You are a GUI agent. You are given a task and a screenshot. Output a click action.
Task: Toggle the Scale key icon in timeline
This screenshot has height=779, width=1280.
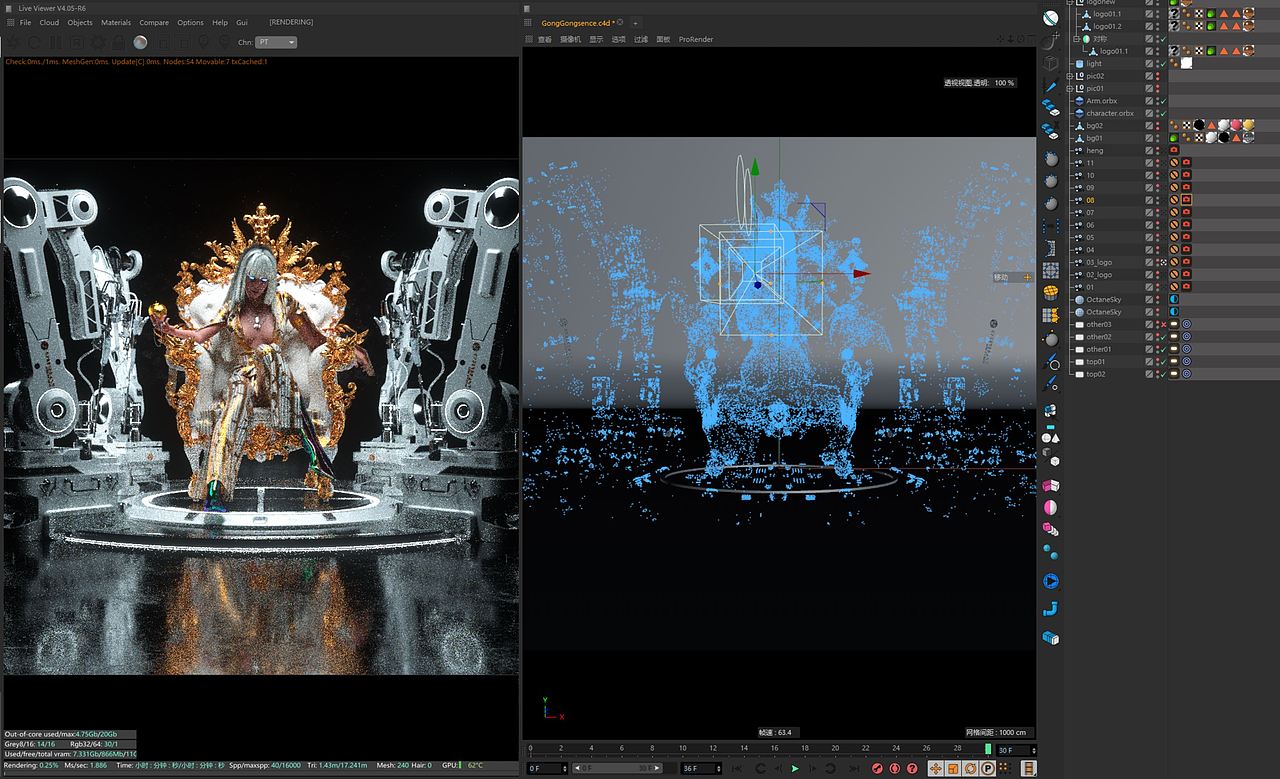coord(953,768)
